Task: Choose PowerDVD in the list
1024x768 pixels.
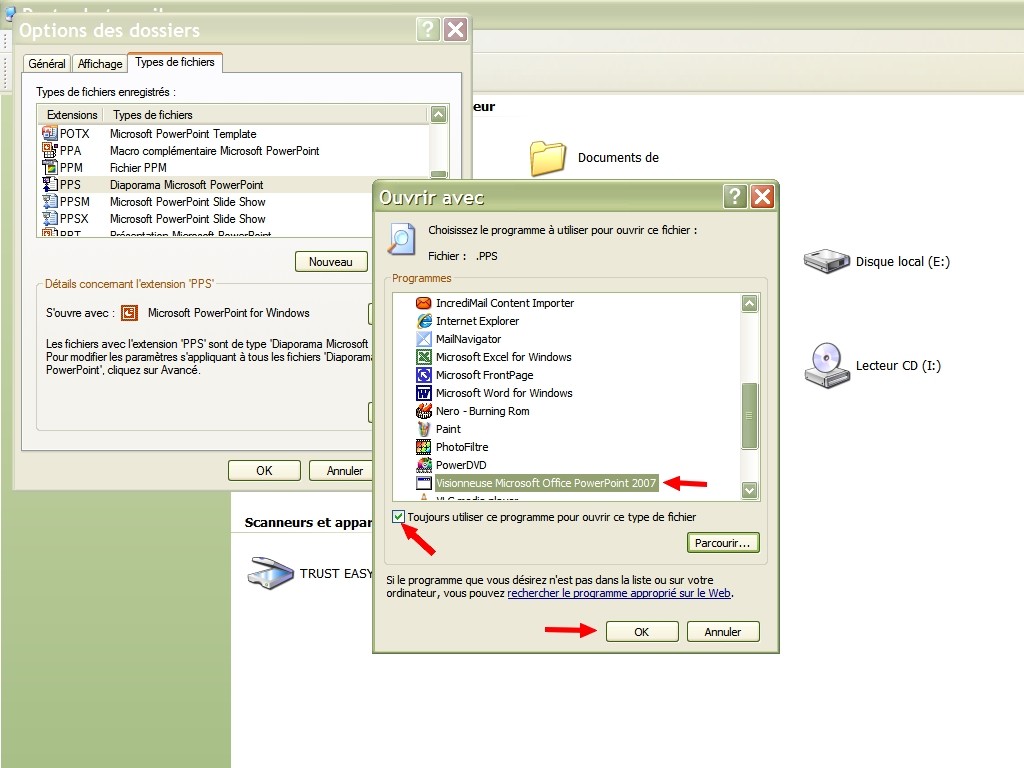Action: point(461,465)
